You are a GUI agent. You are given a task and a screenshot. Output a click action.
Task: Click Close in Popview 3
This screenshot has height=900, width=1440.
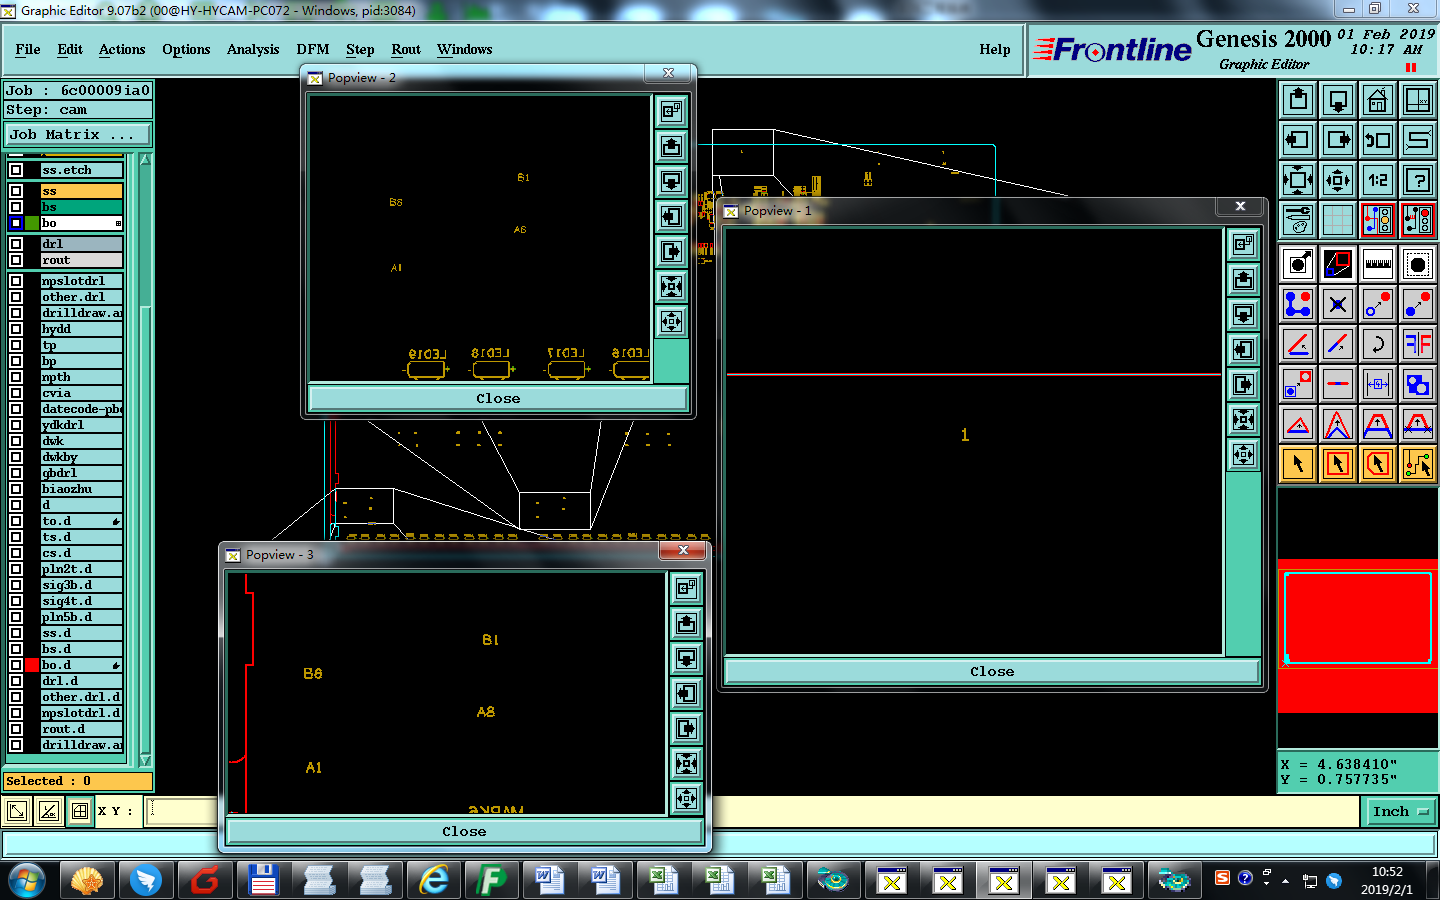pyautogui.click(x=464, y=831)
